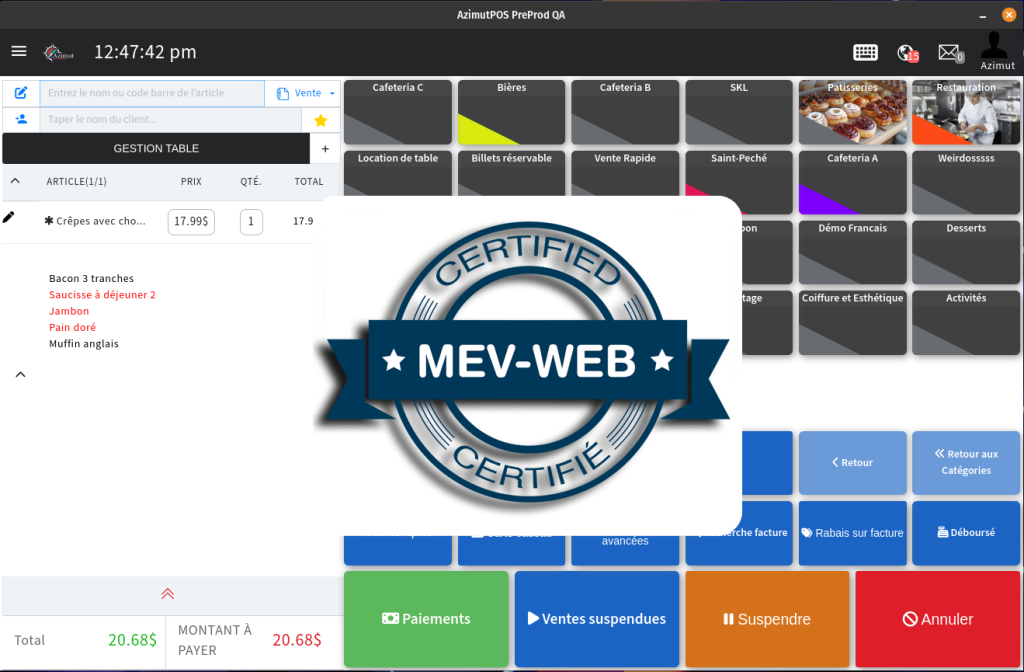Open the hamburger main menu
Image resolution: width=1024 pixels, height=672 pixels.
[19, 52]
